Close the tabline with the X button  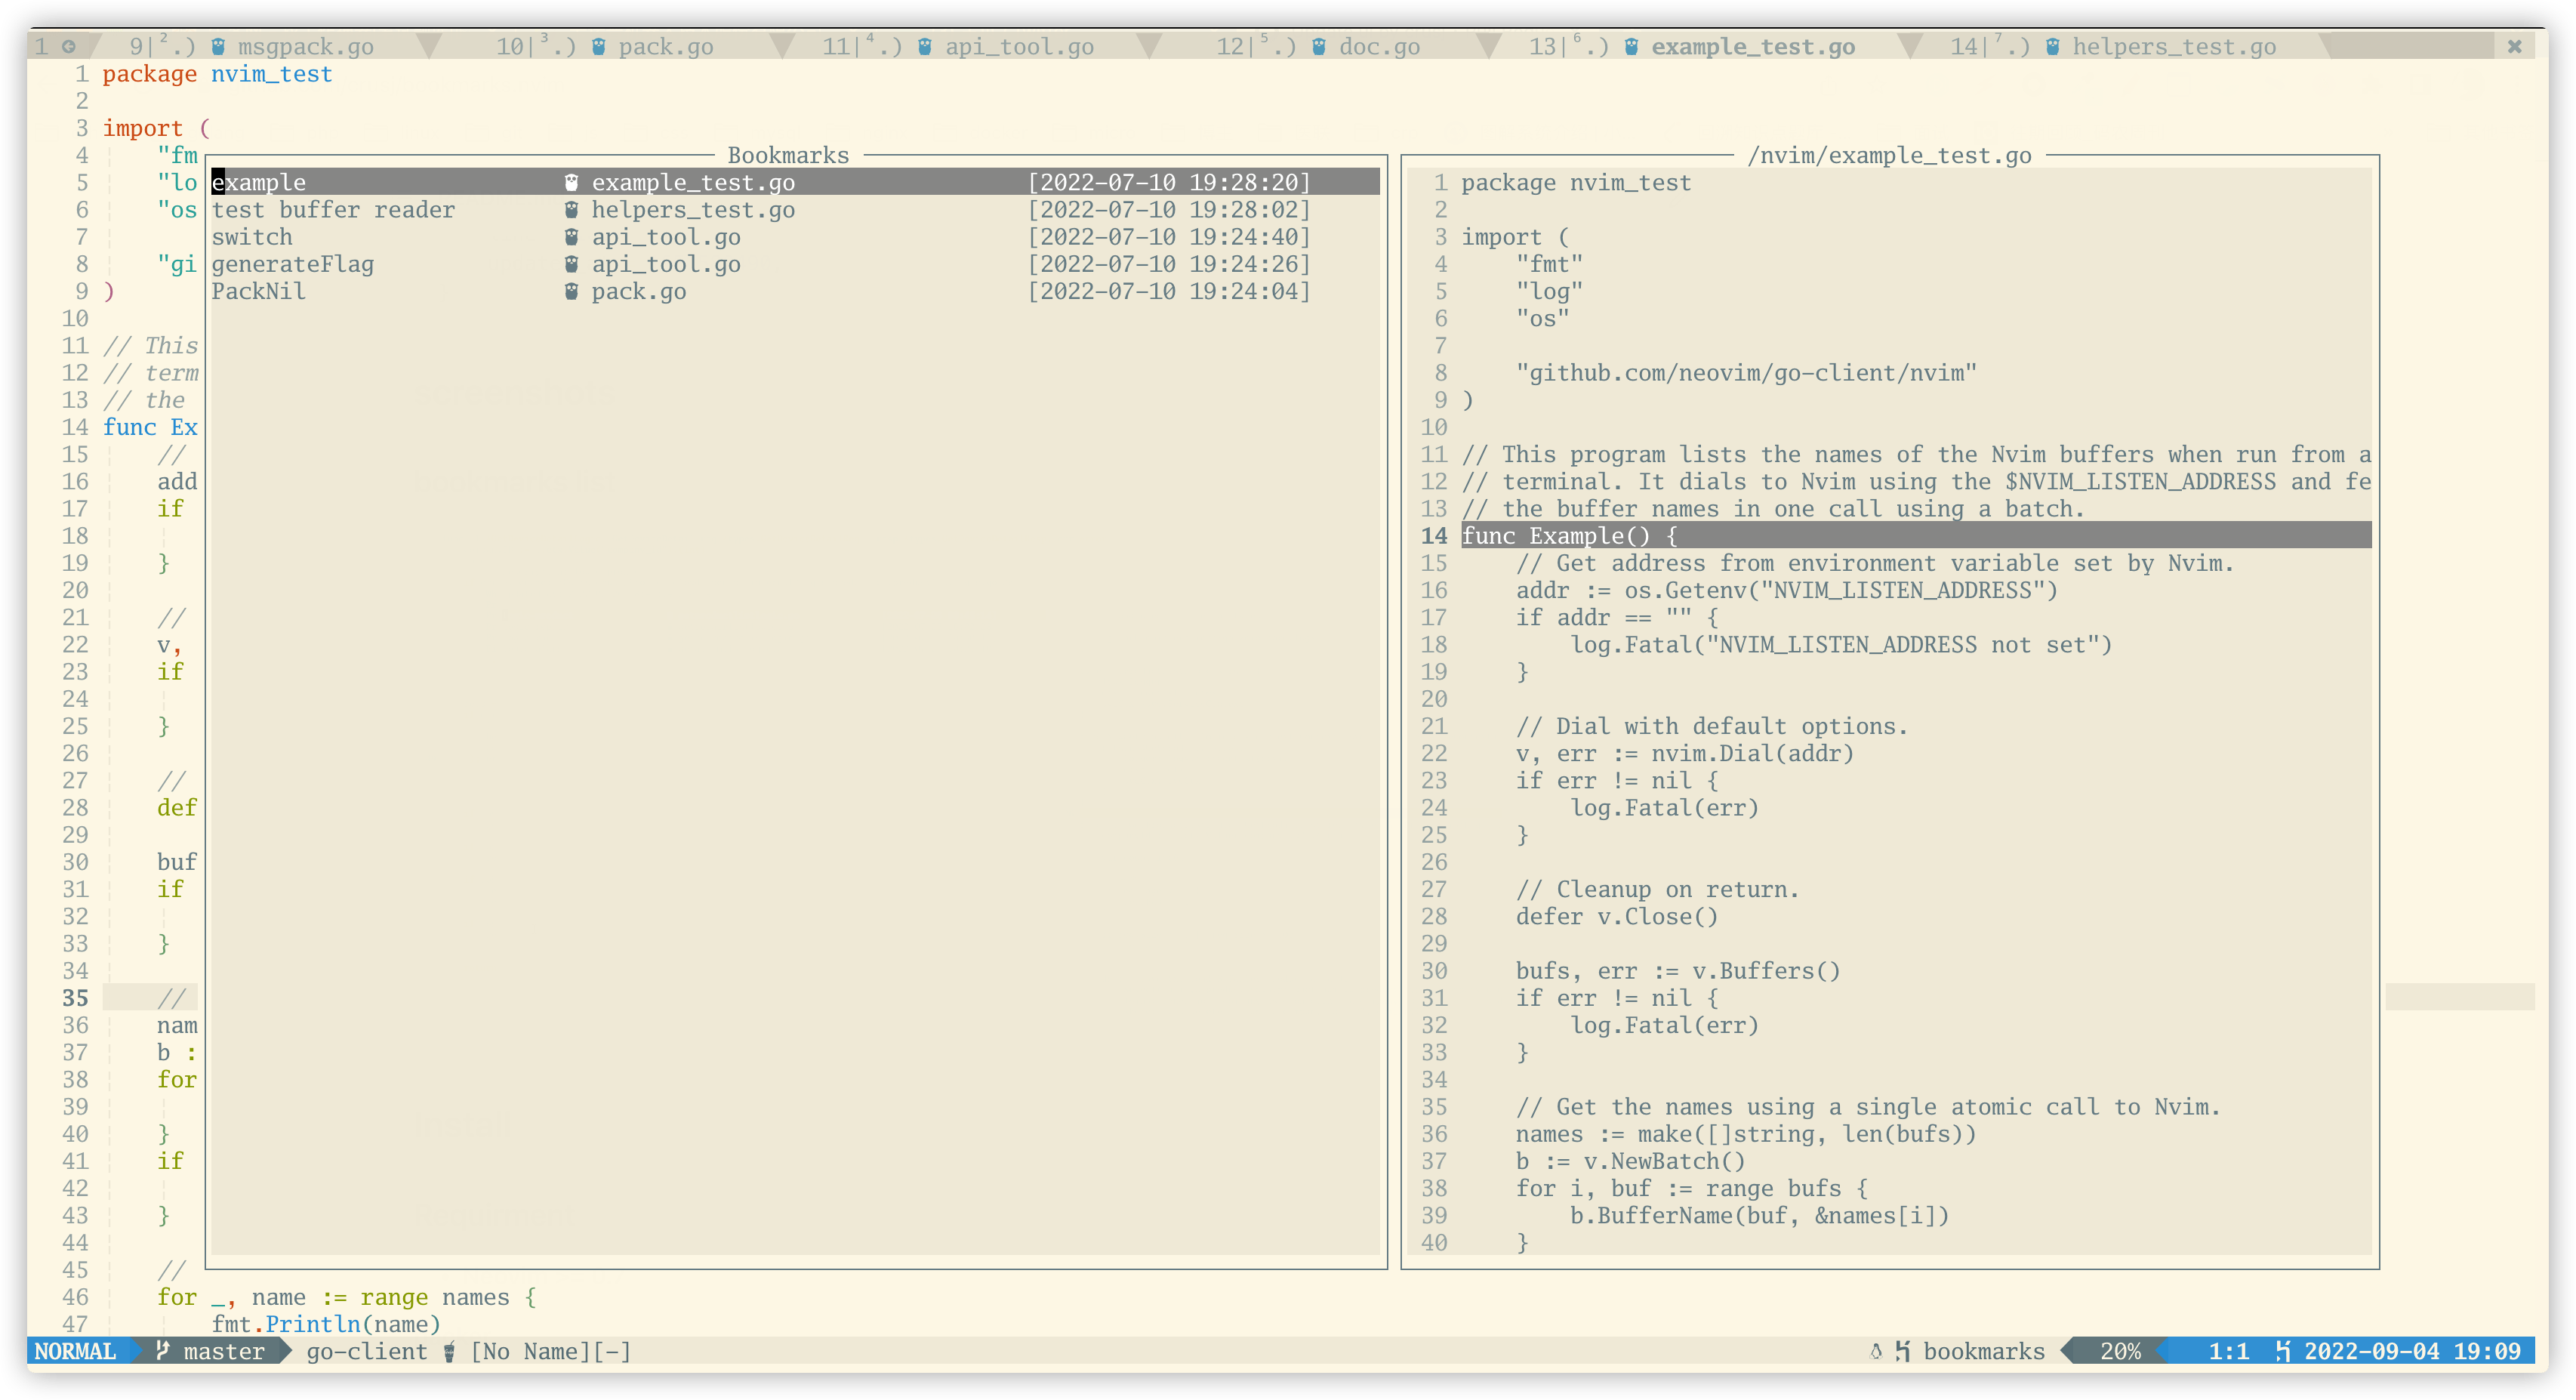[x=2514, y=46]
